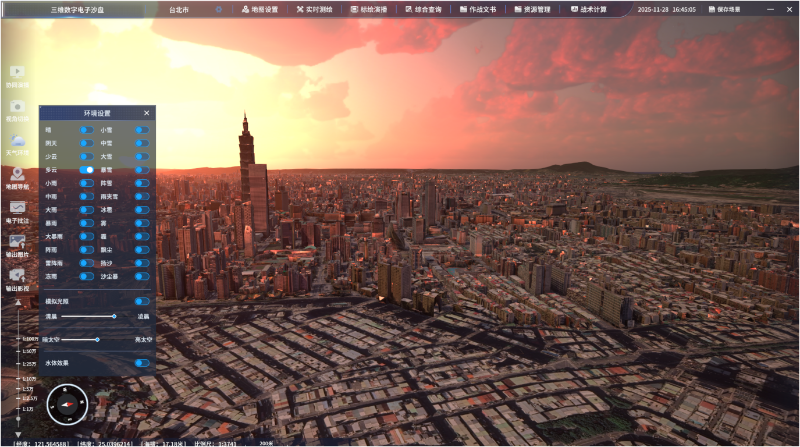Enable the 暴雨 switch
Image resolution: width=800 pixels, height=447 pixels.
pyautogui.click(x=87, y=223)
